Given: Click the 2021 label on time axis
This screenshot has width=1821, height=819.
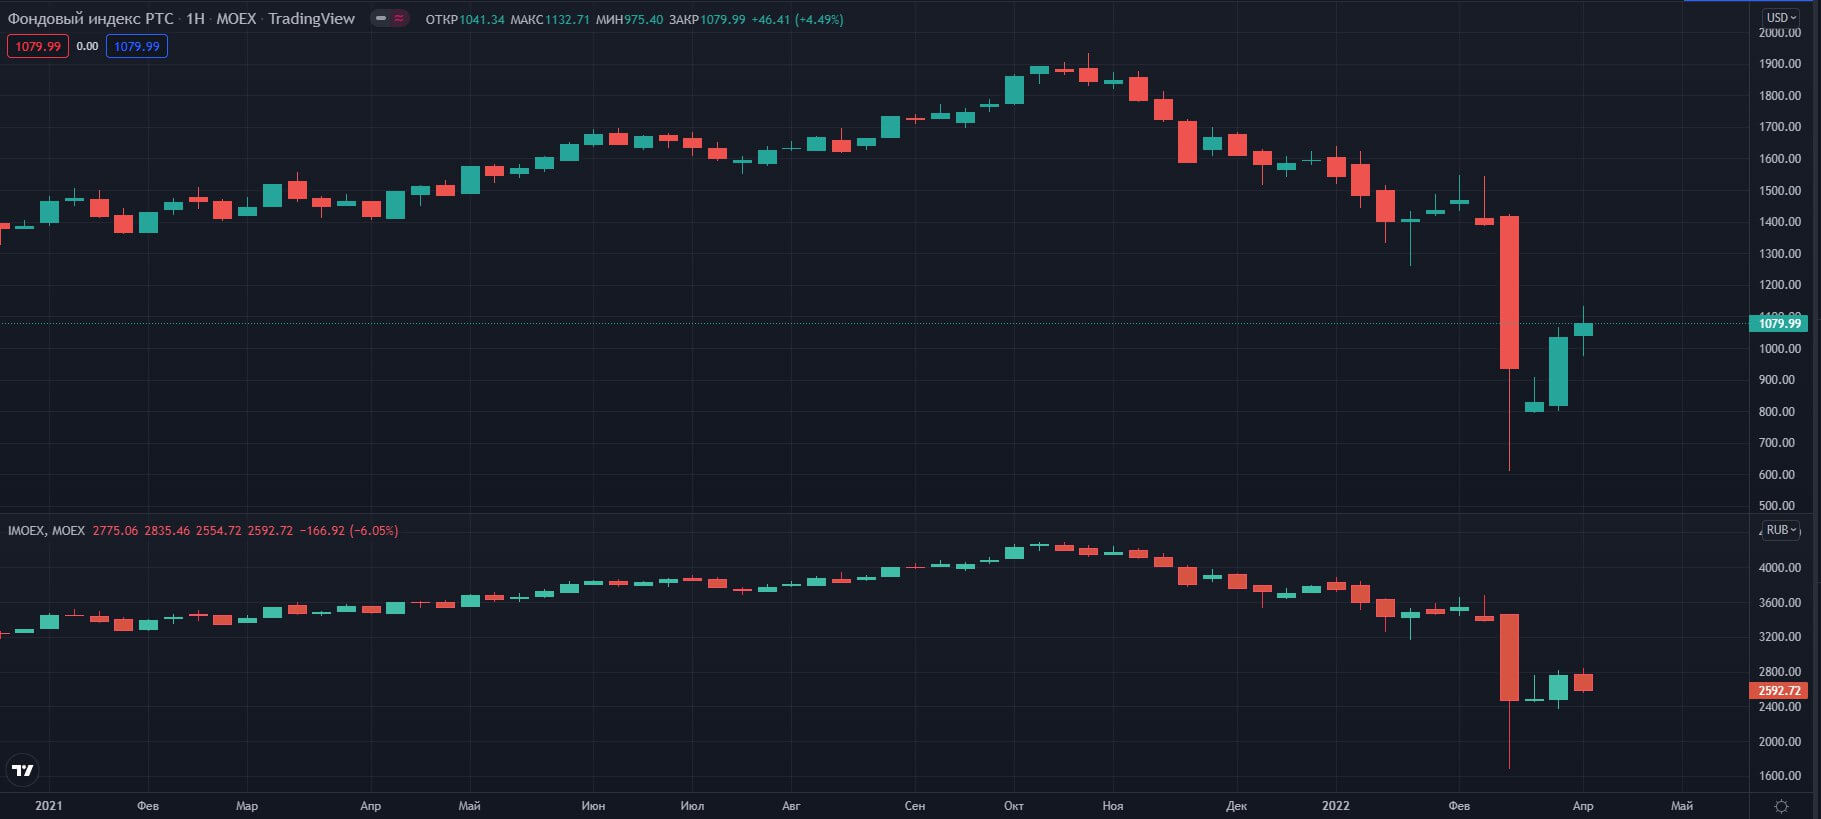Looking at the screenshot, I should [x=48, y=805].
